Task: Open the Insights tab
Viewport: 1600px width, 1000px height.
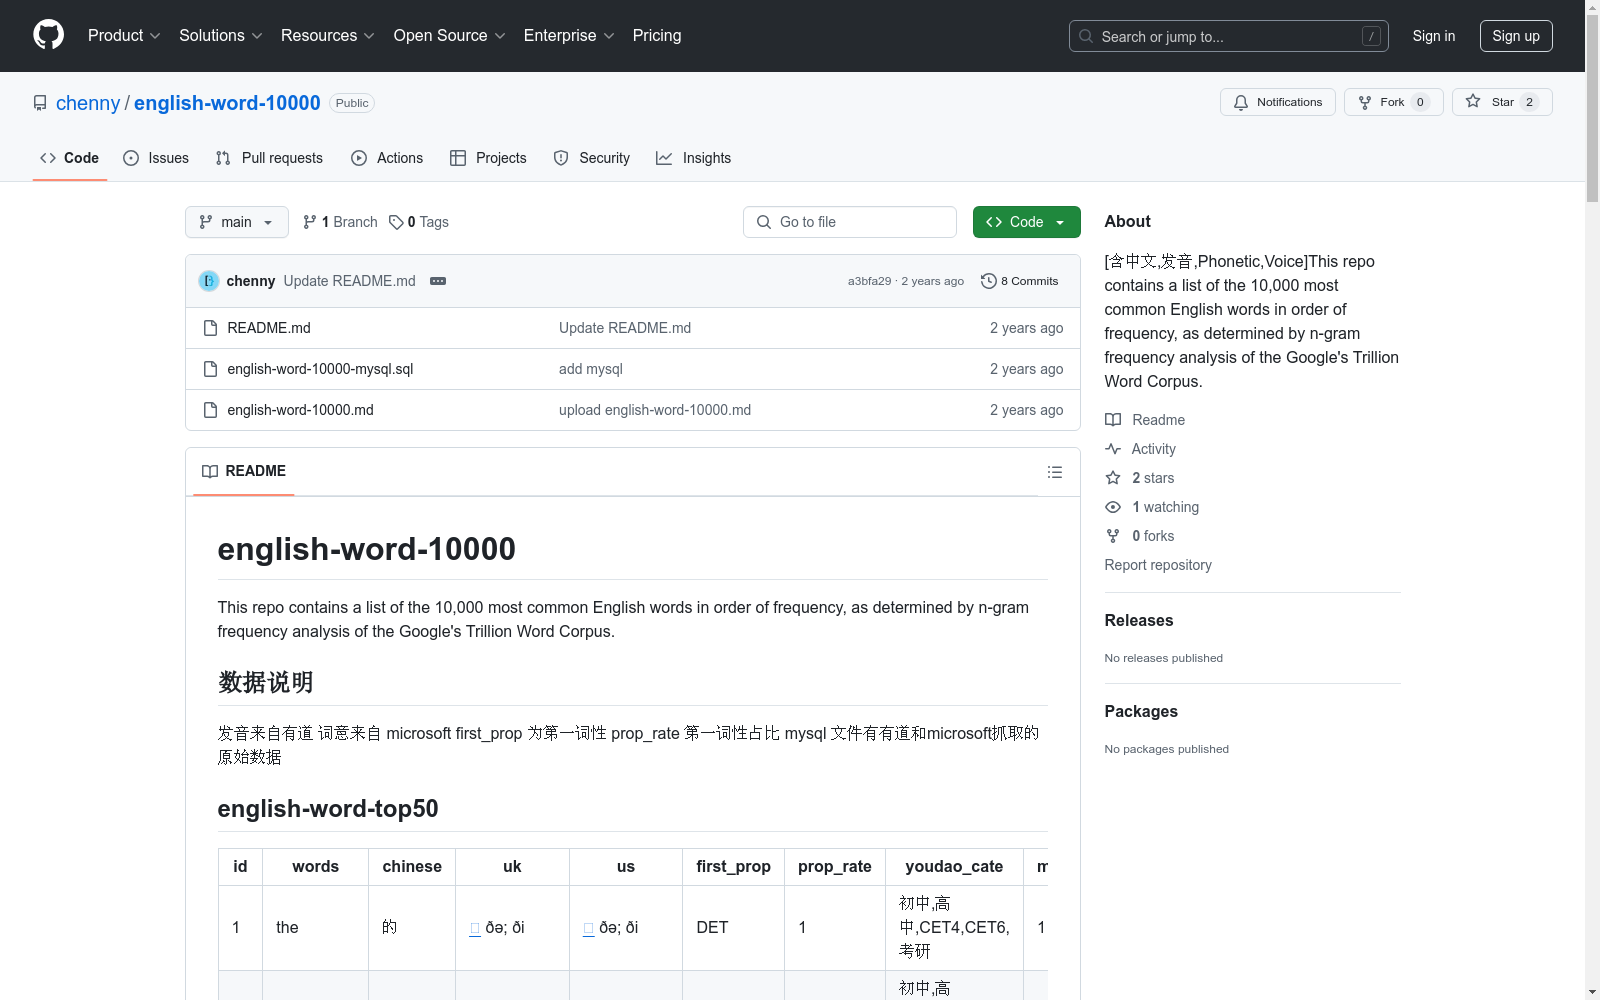Action: (694, 158)
